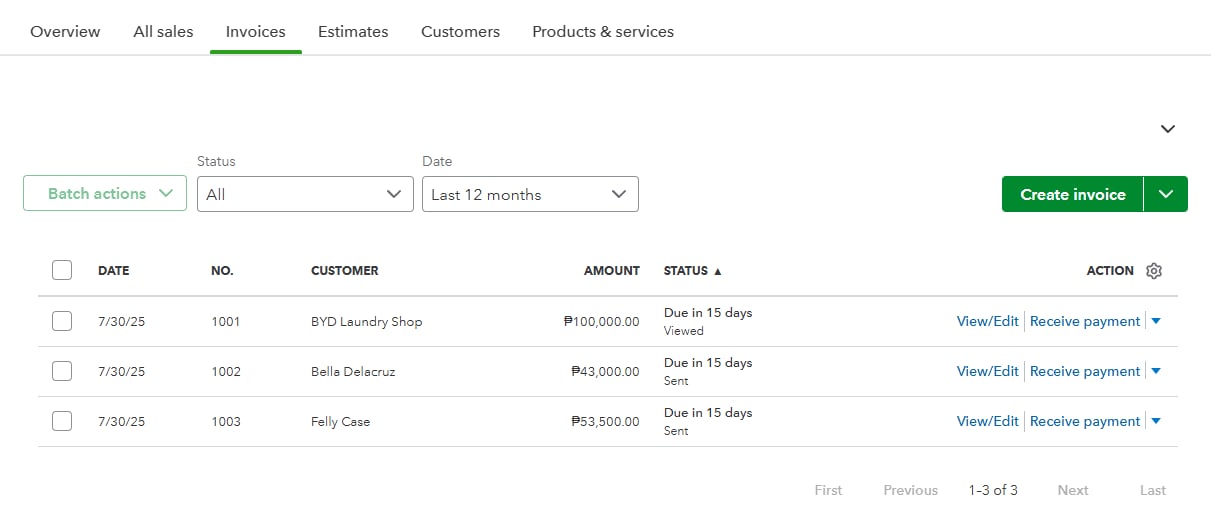Open table settings gear icon
Viewport: 1211px width, 507px height.
1154,271
